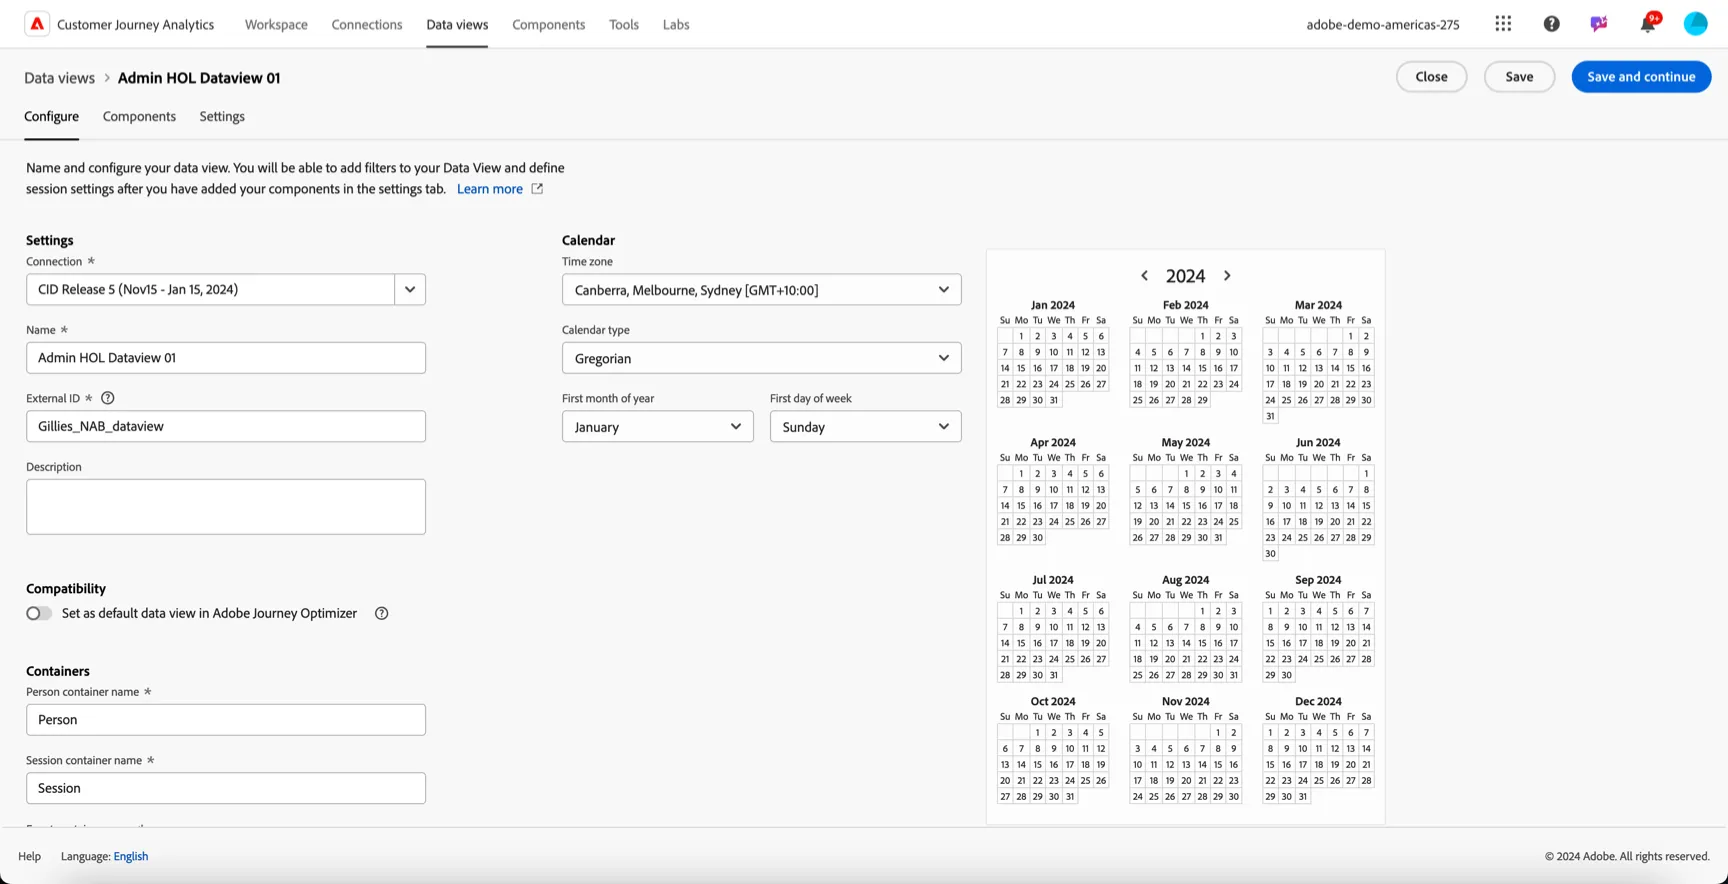Open the Labs menu
This screenshot has width=1728, height=884.
click(x=676, y=24)
